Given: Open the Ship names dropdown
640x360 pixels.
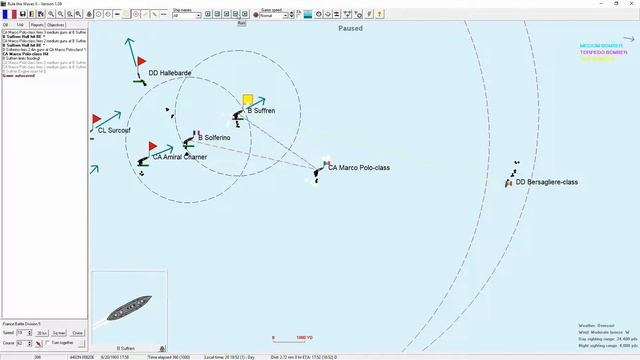Looking at the screenshot, I should pos(187,16).
